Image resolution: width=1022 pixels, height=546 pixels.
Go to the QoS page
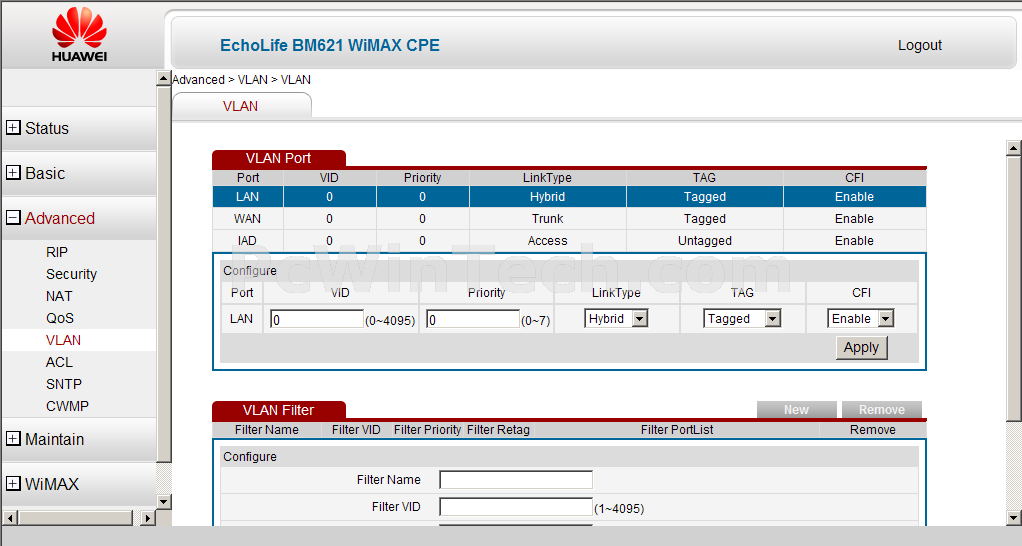tap(59, 319)
